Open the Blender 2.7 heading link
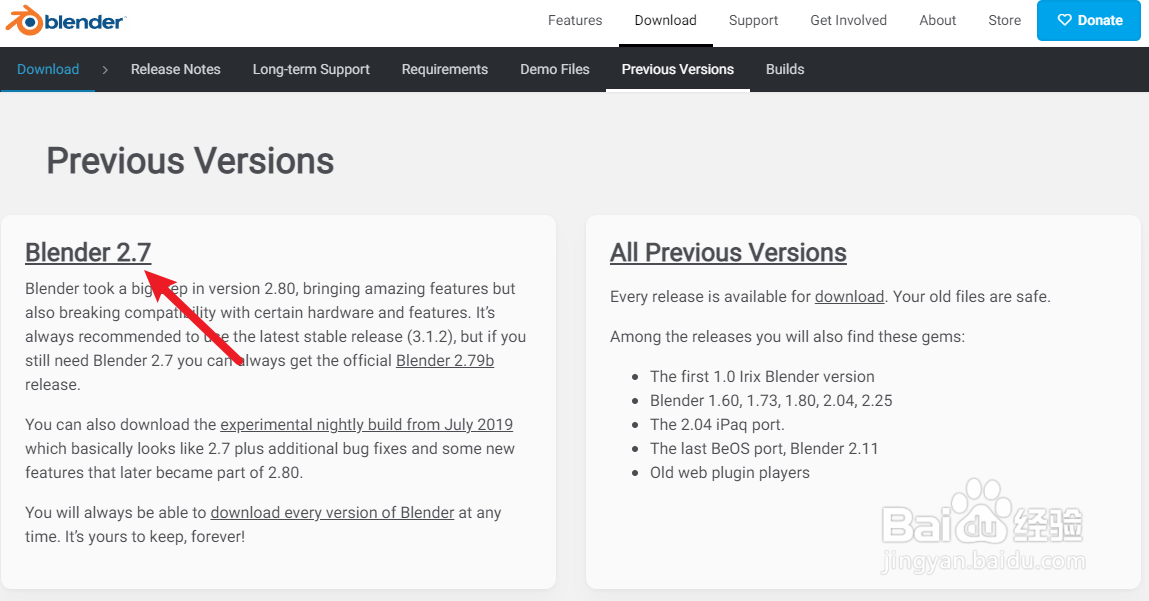1149x601 pixels. (88, 253)
